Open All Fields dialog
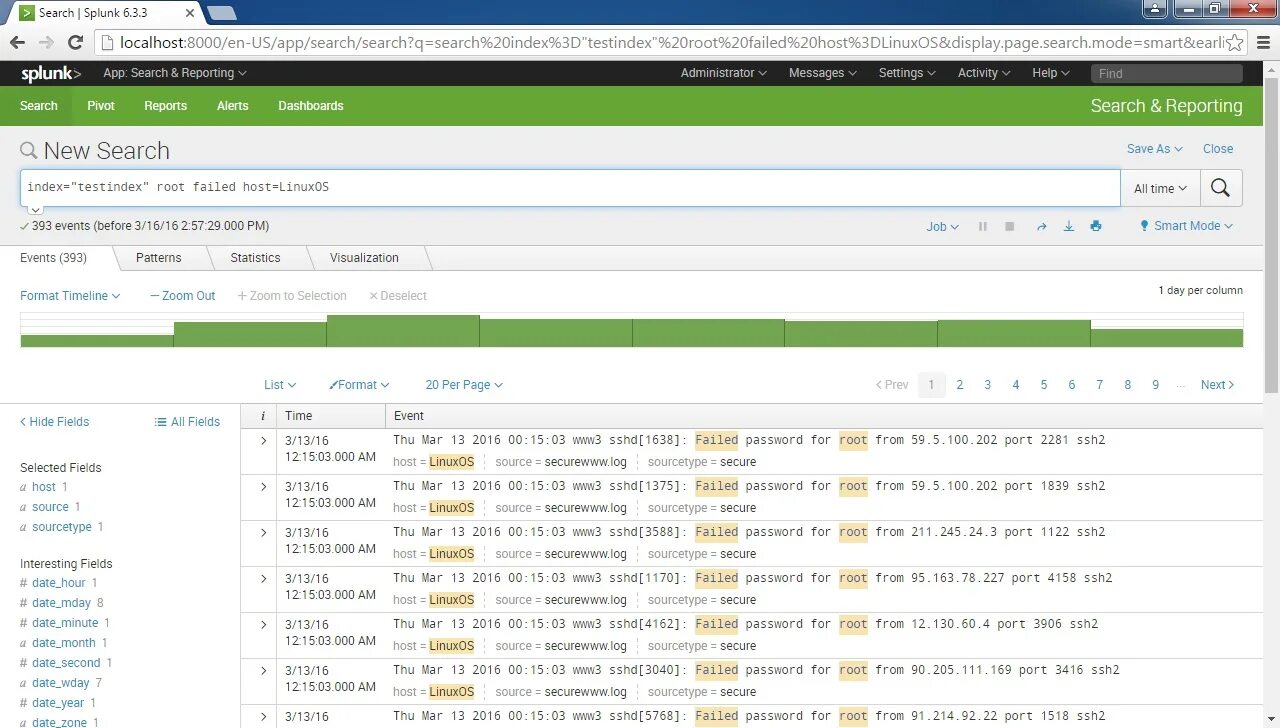1280x728 pixels. point(187,422)
